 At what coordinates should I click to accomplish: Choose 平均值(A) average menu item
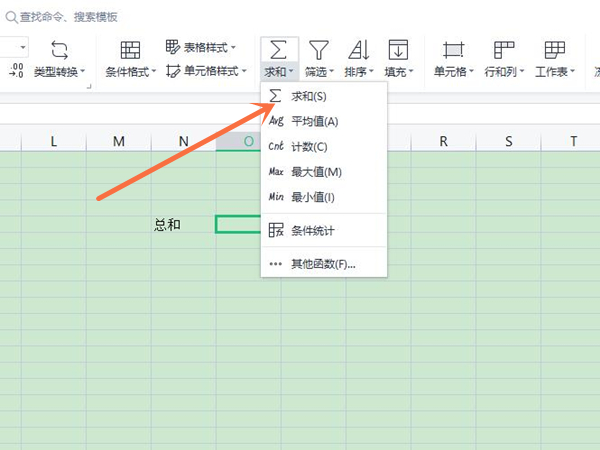point(314,121)
